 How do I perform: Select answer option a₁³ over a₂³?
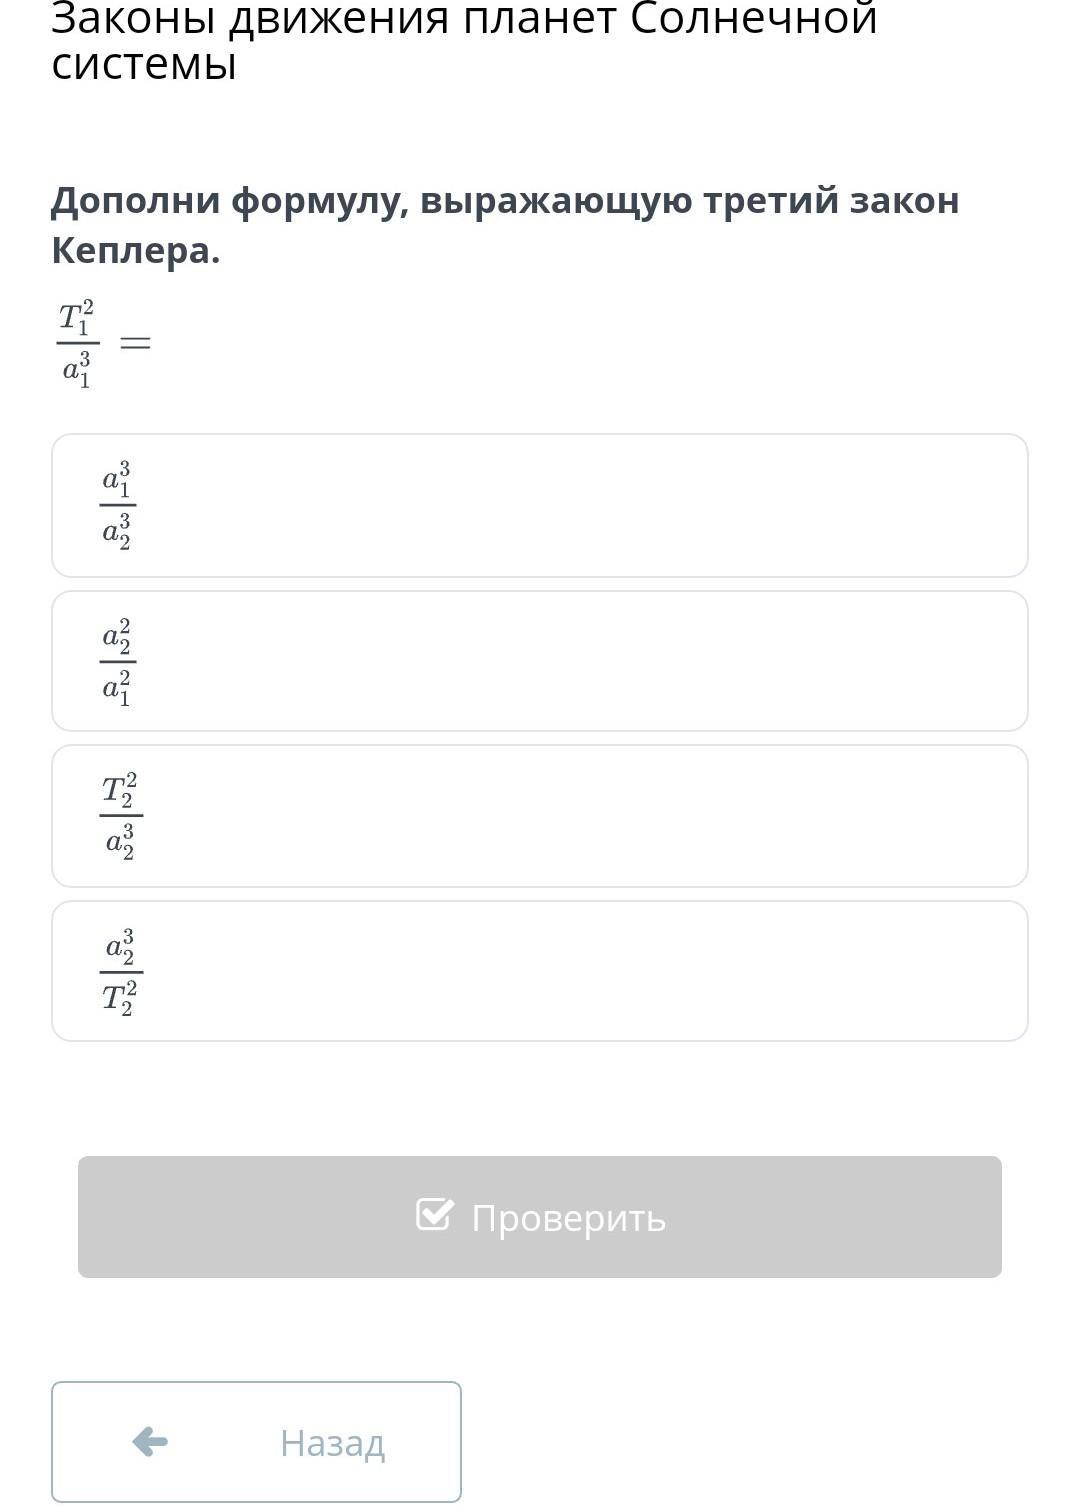tap(539, 505)
